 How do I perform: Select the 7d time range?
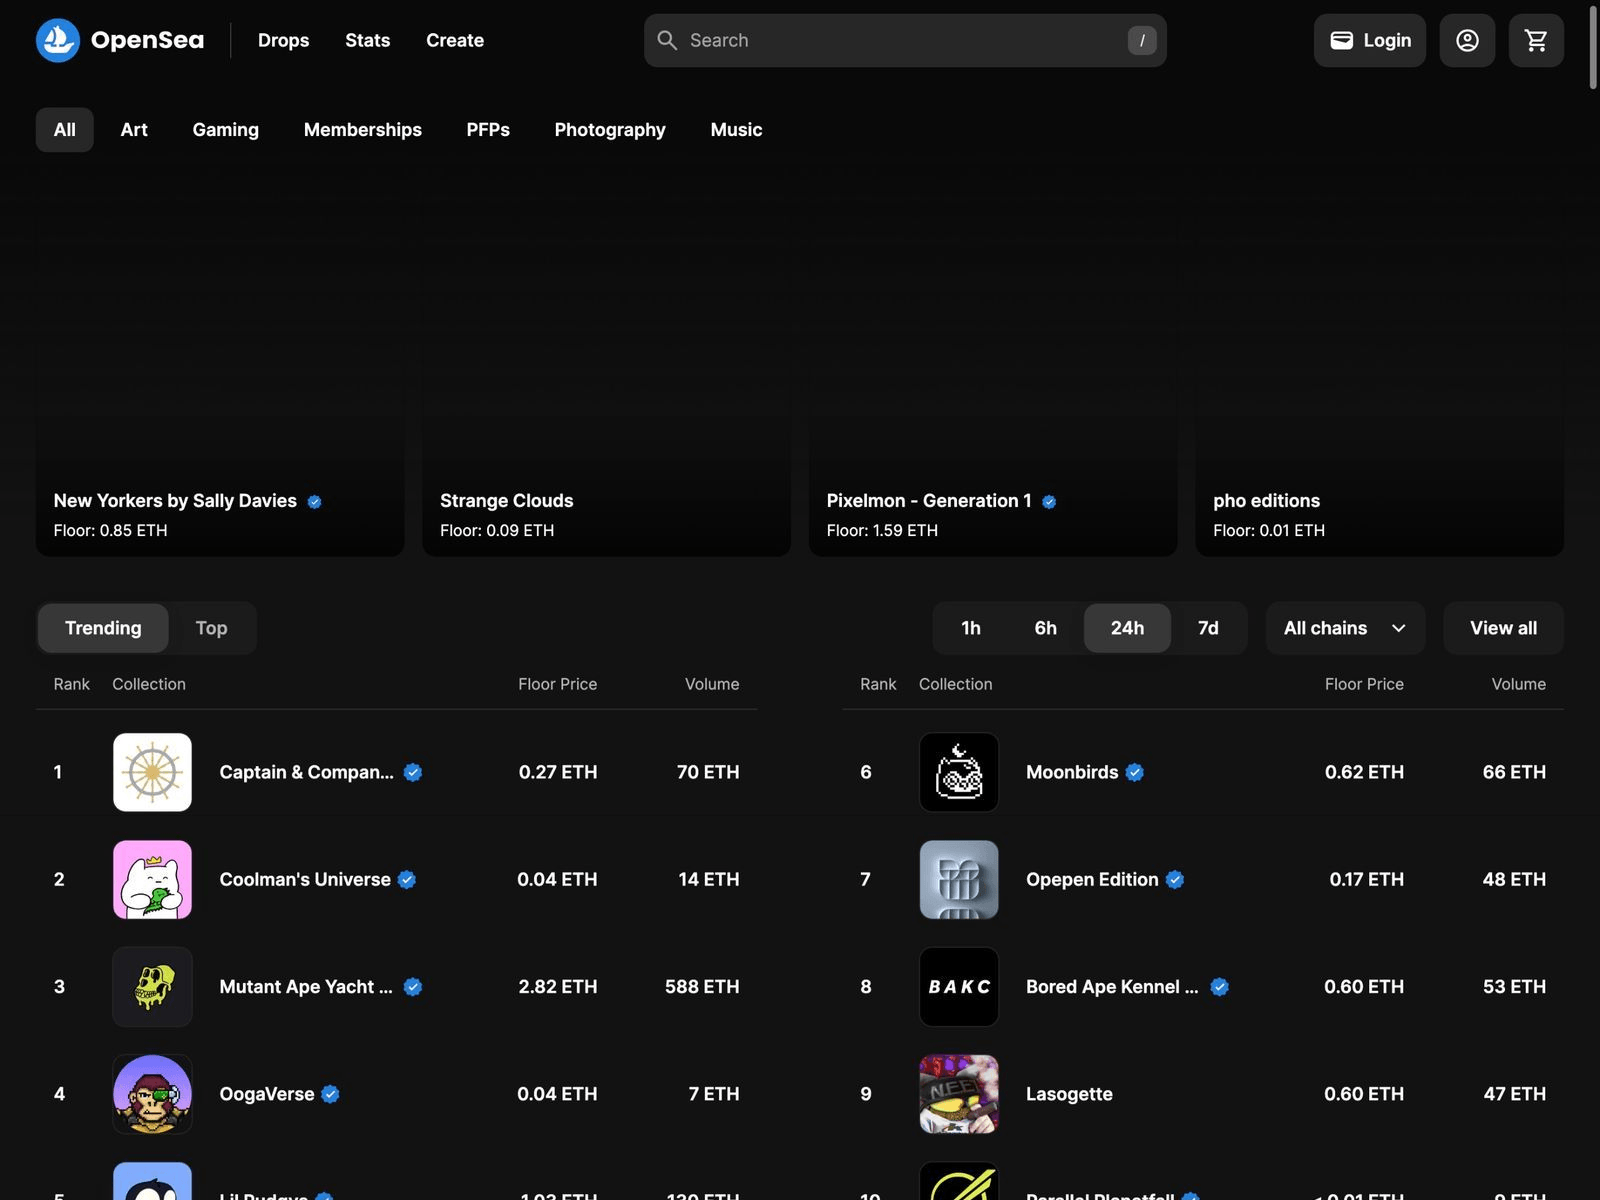[x=1208, y=628]
